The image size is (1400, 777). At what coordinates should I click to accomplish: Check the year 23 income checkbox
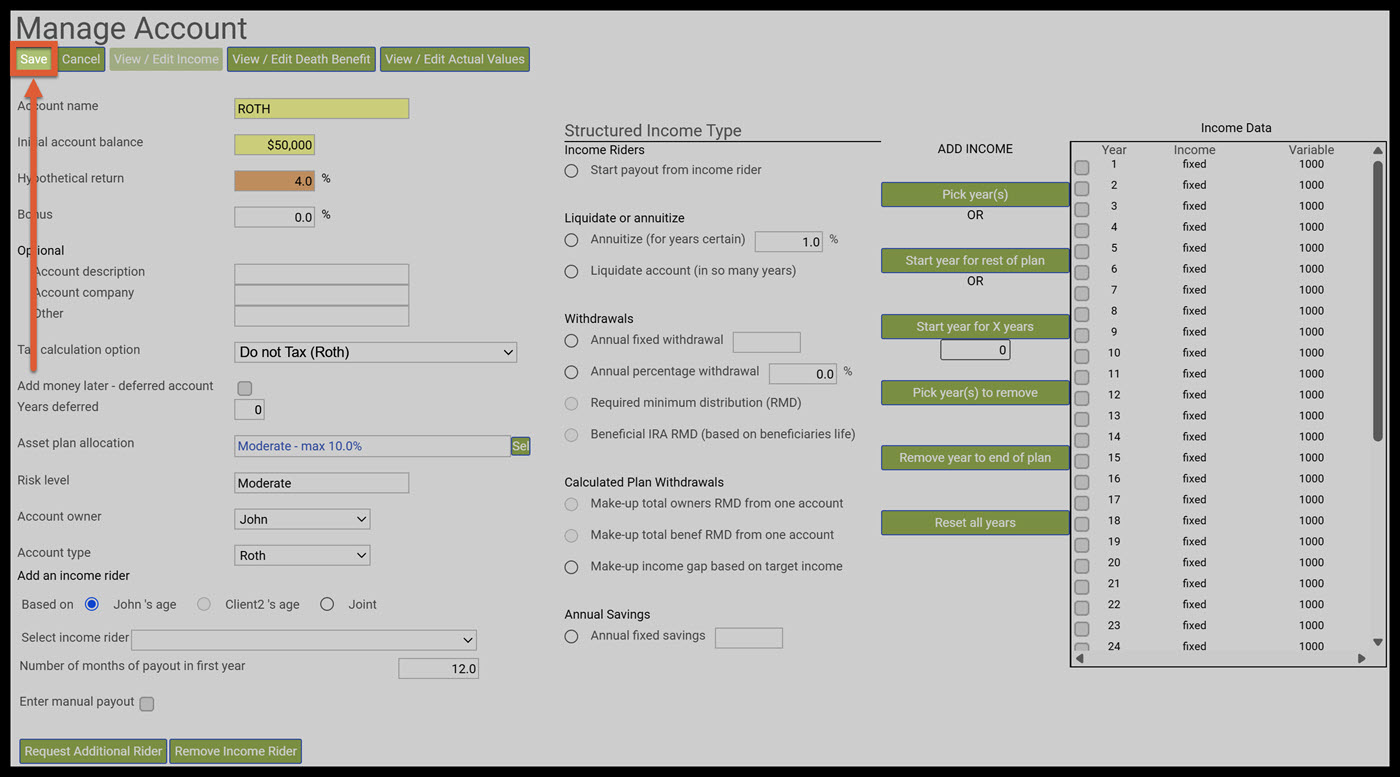(x=1082, y=629)
